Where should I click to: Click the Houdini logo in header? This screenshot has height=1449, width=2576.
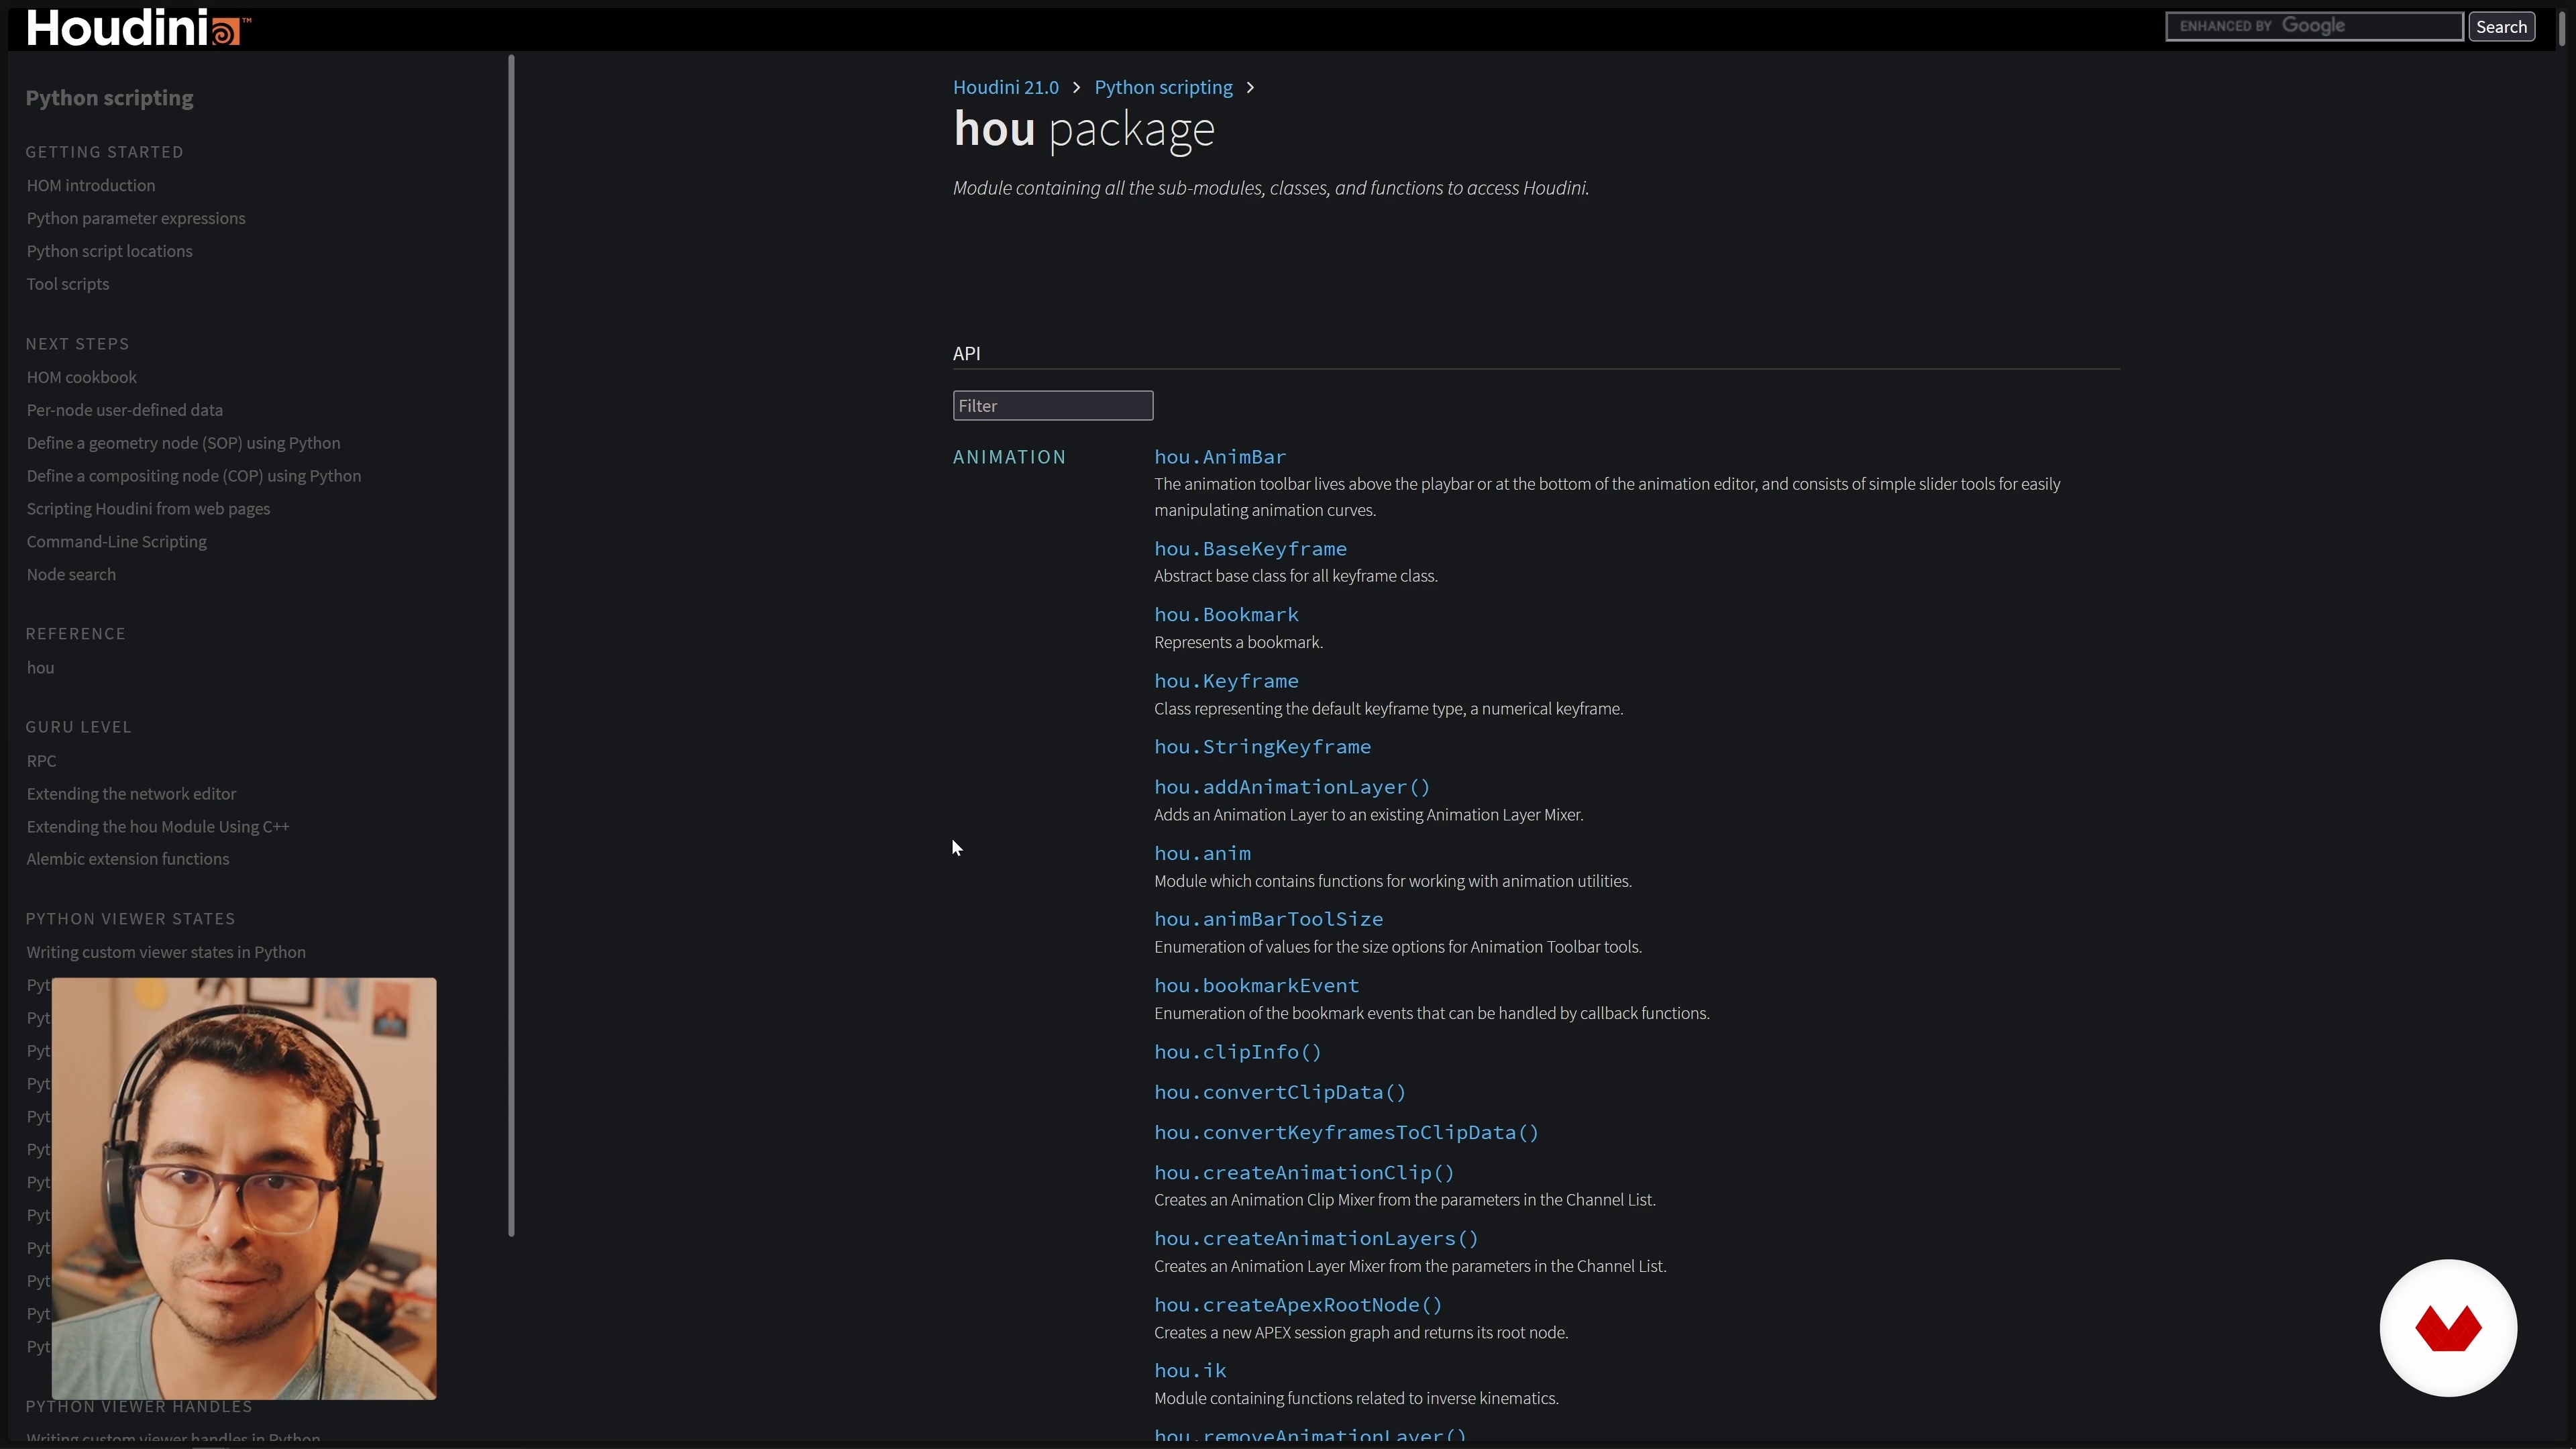pyautogui.click(x=137, y=27)
